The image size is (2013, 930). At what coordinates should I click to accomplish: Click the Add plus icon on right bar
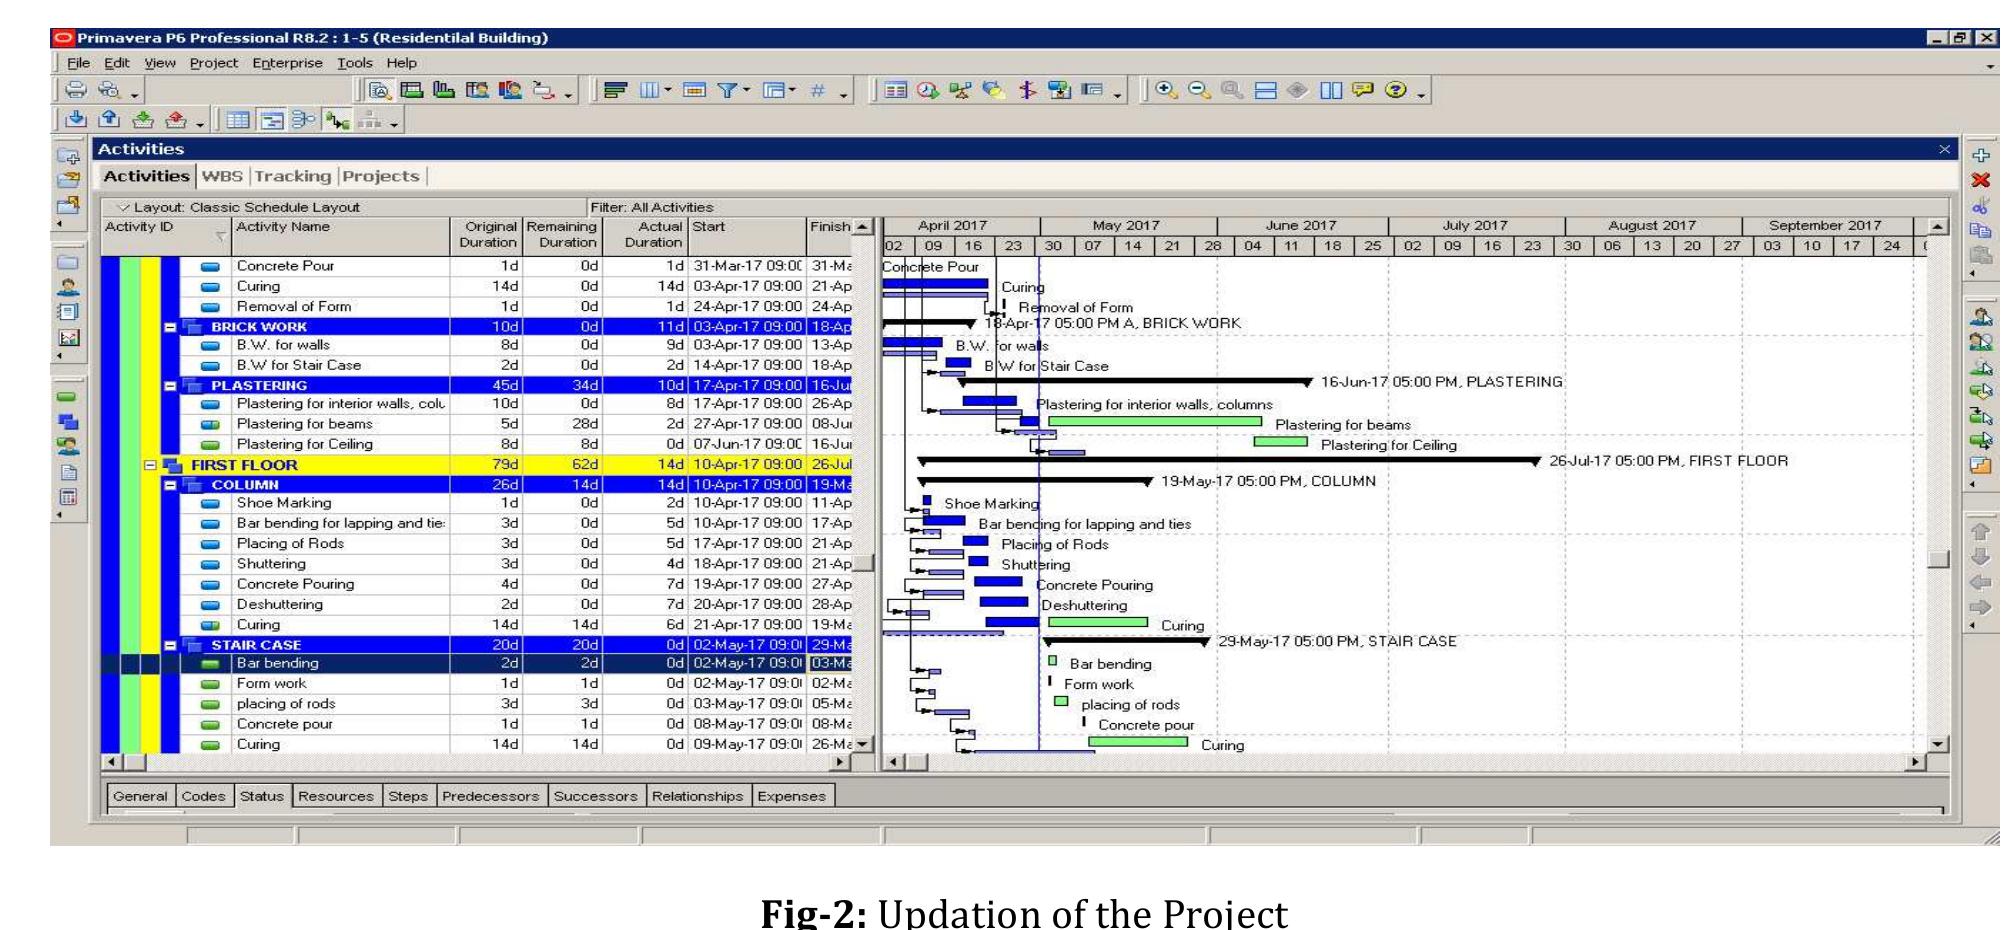[1980, 155]
